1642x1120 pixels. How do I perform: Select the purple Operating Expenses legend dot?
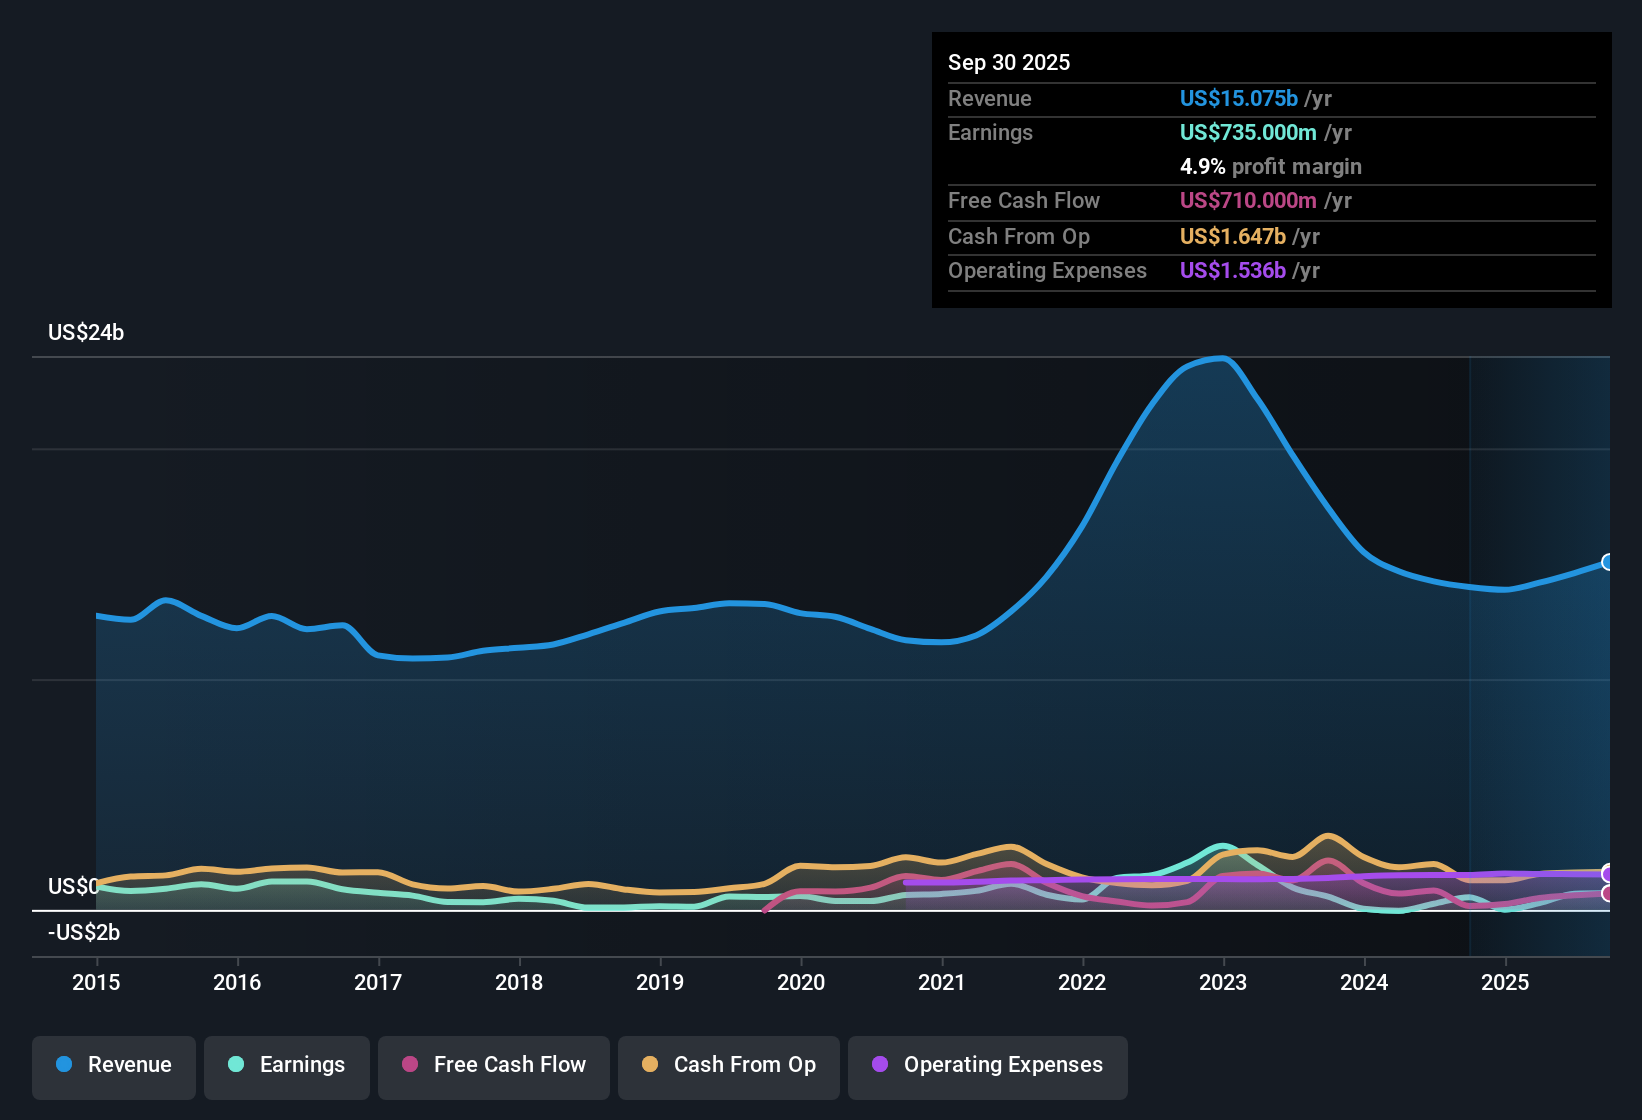[880, 1065]
